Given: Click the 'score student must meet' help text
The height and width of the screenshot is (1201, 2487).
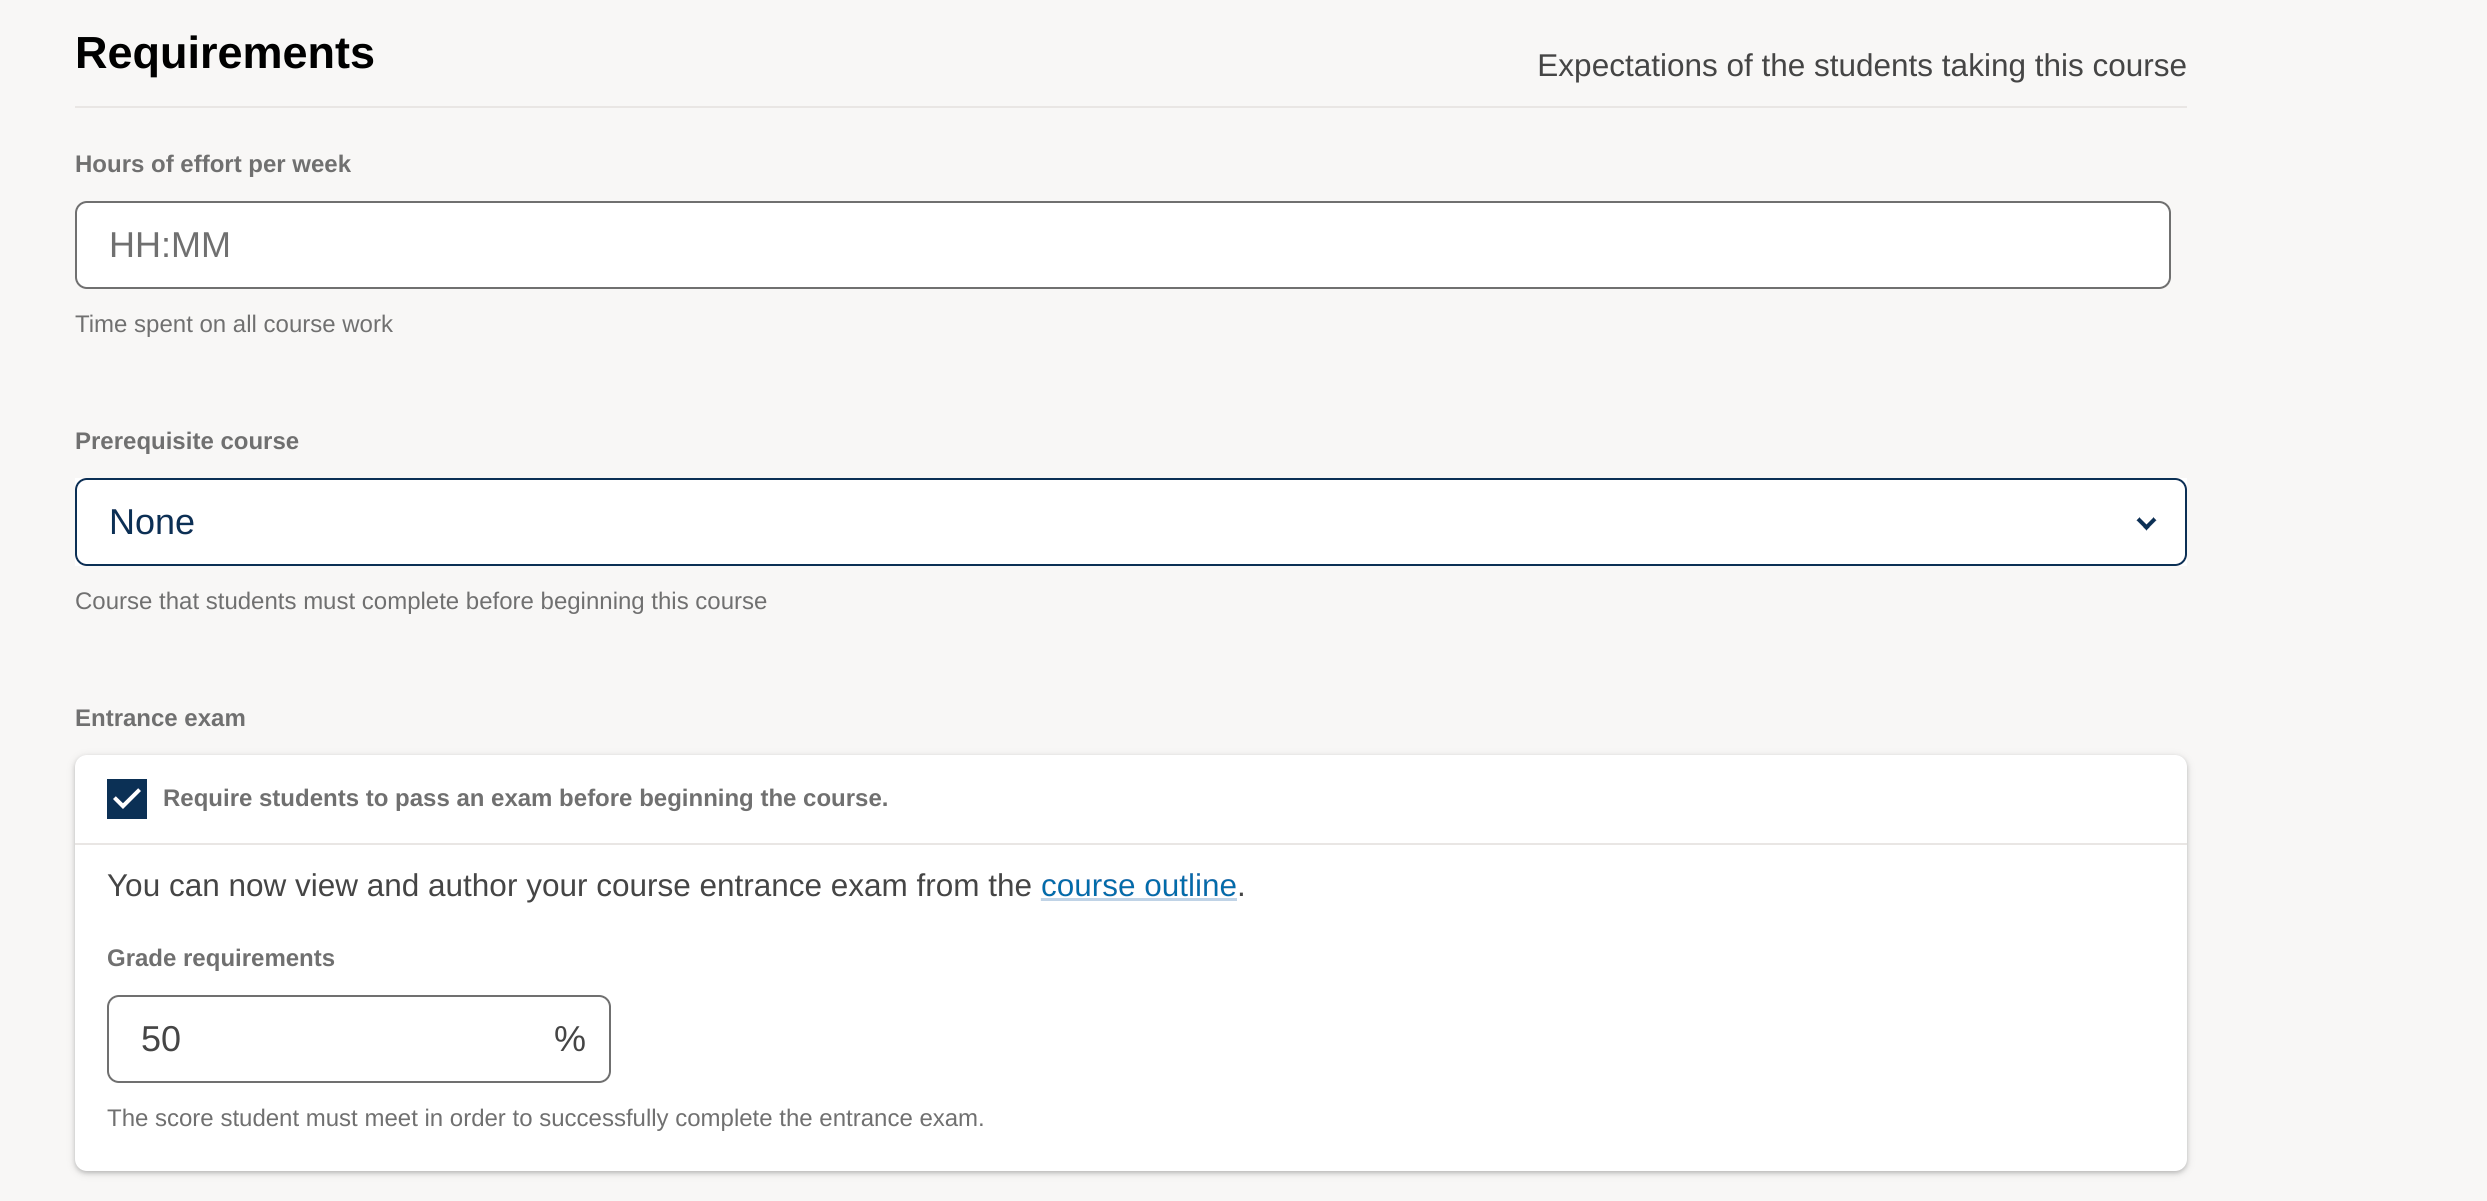Looking at the screenshot, I should [545, 1118].
